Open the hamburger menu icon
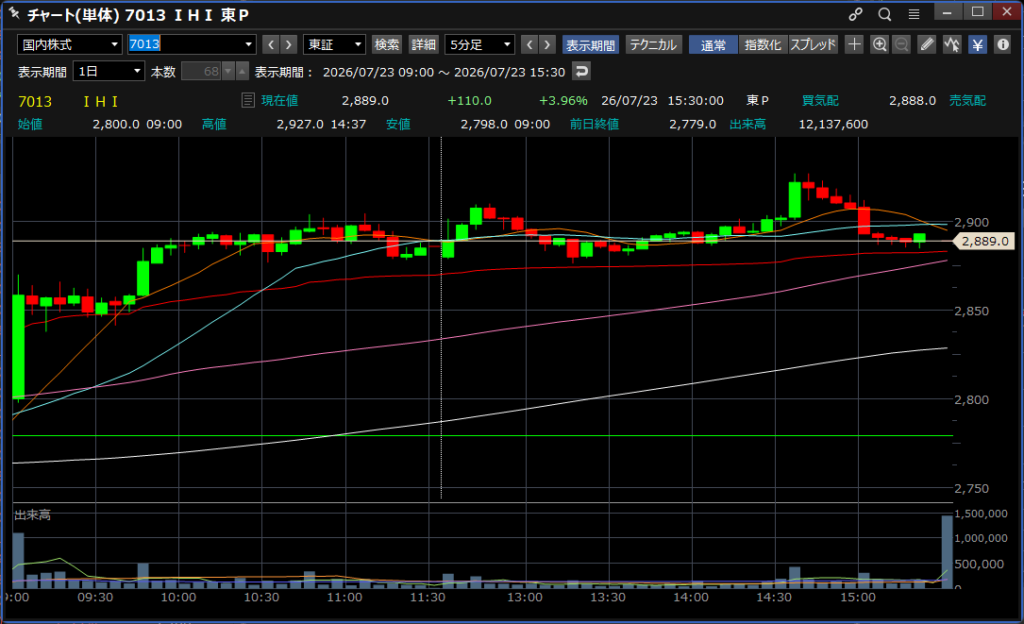 pyautogui.click(x=914, y=14)
